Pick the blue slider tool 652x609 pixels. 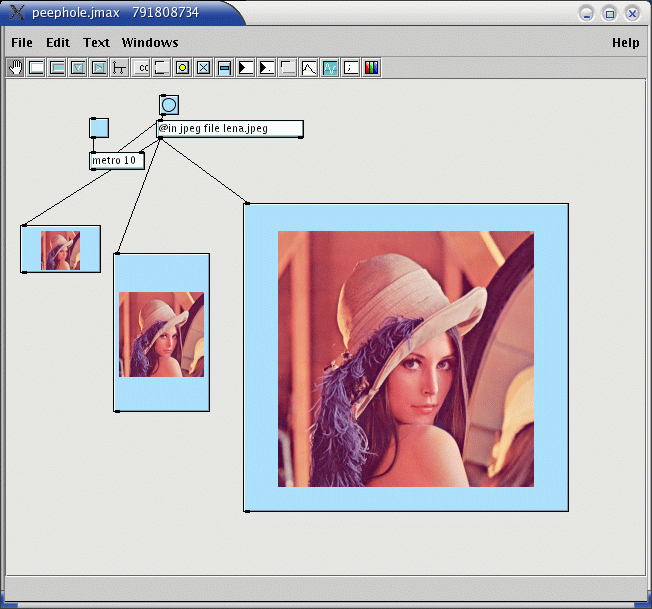coord(225,67)
